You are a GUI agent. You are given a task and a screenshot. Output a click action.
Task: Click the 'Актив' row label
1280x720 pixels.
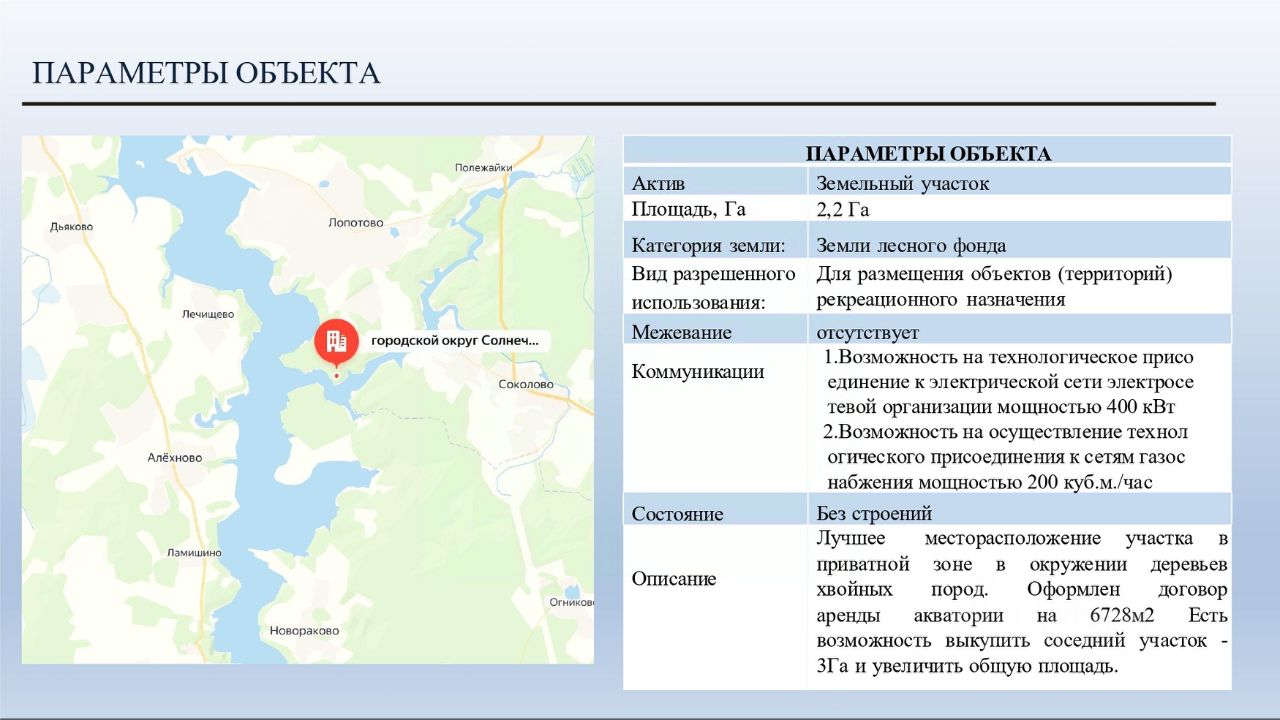(x=658, y=184)
